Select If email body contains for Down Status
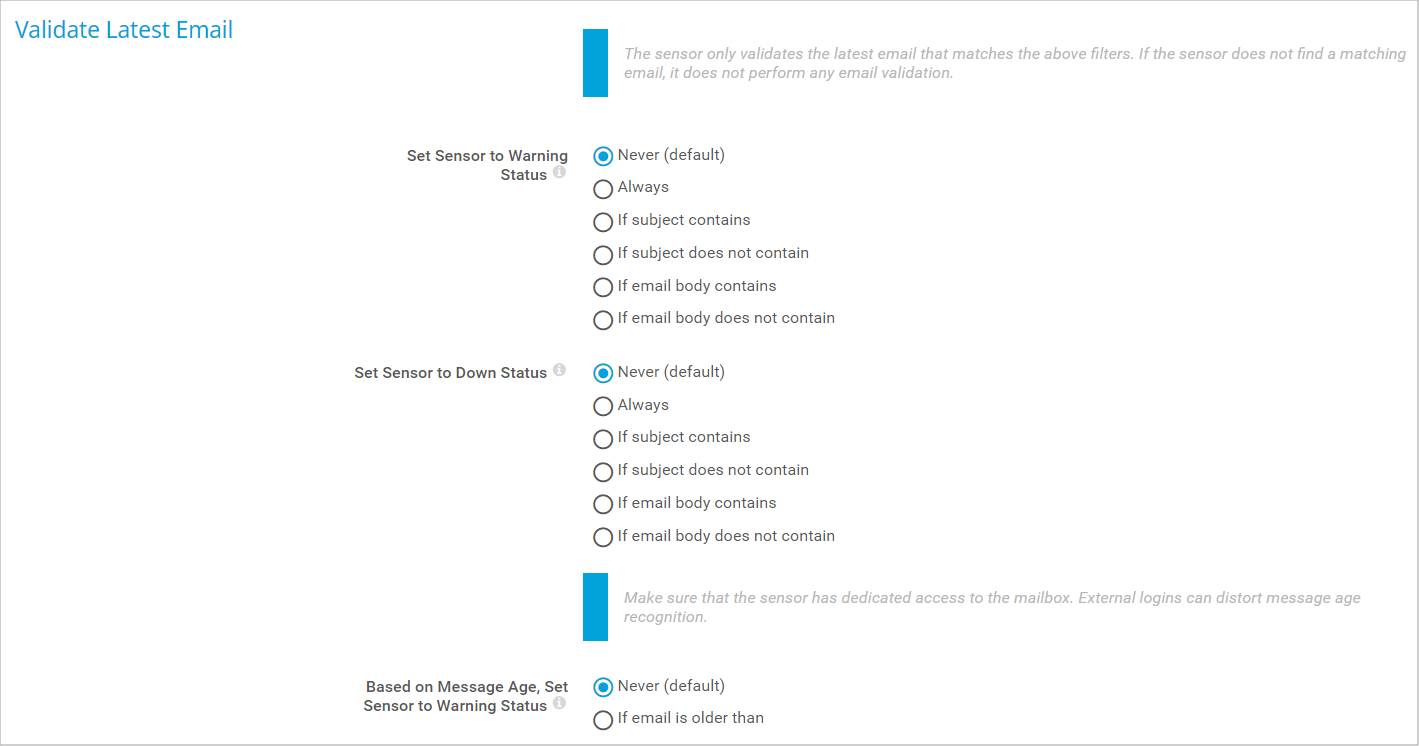Screen dimensions: 1419x746 pos(603,505)
